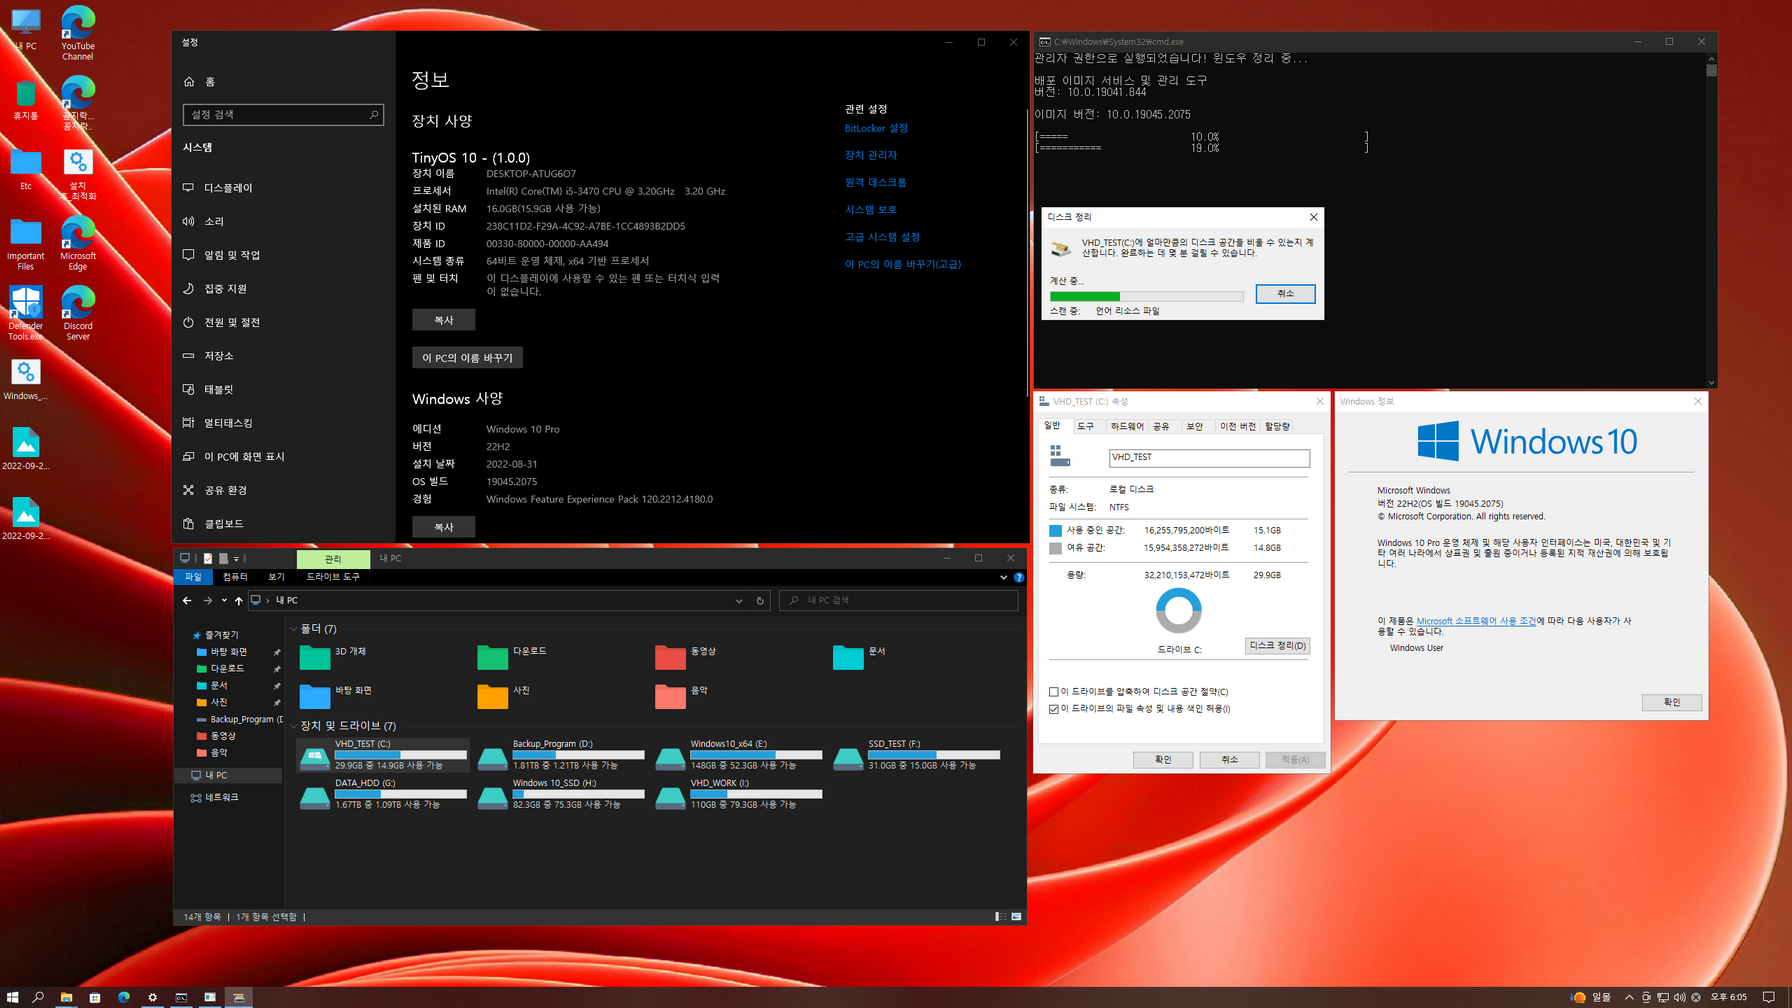Show hidden tray icons chevron
This screenshot has height=1008, width=1792.
(1629, 997)
